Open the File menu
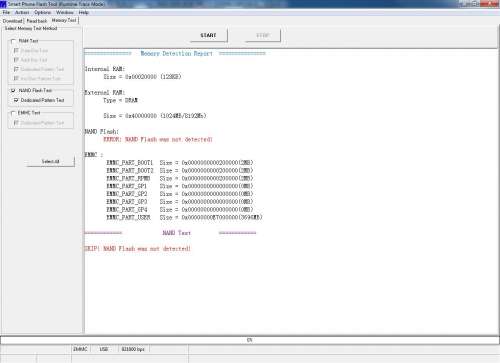This screenshot has height=363, width=500. click(x=6, y=13)
